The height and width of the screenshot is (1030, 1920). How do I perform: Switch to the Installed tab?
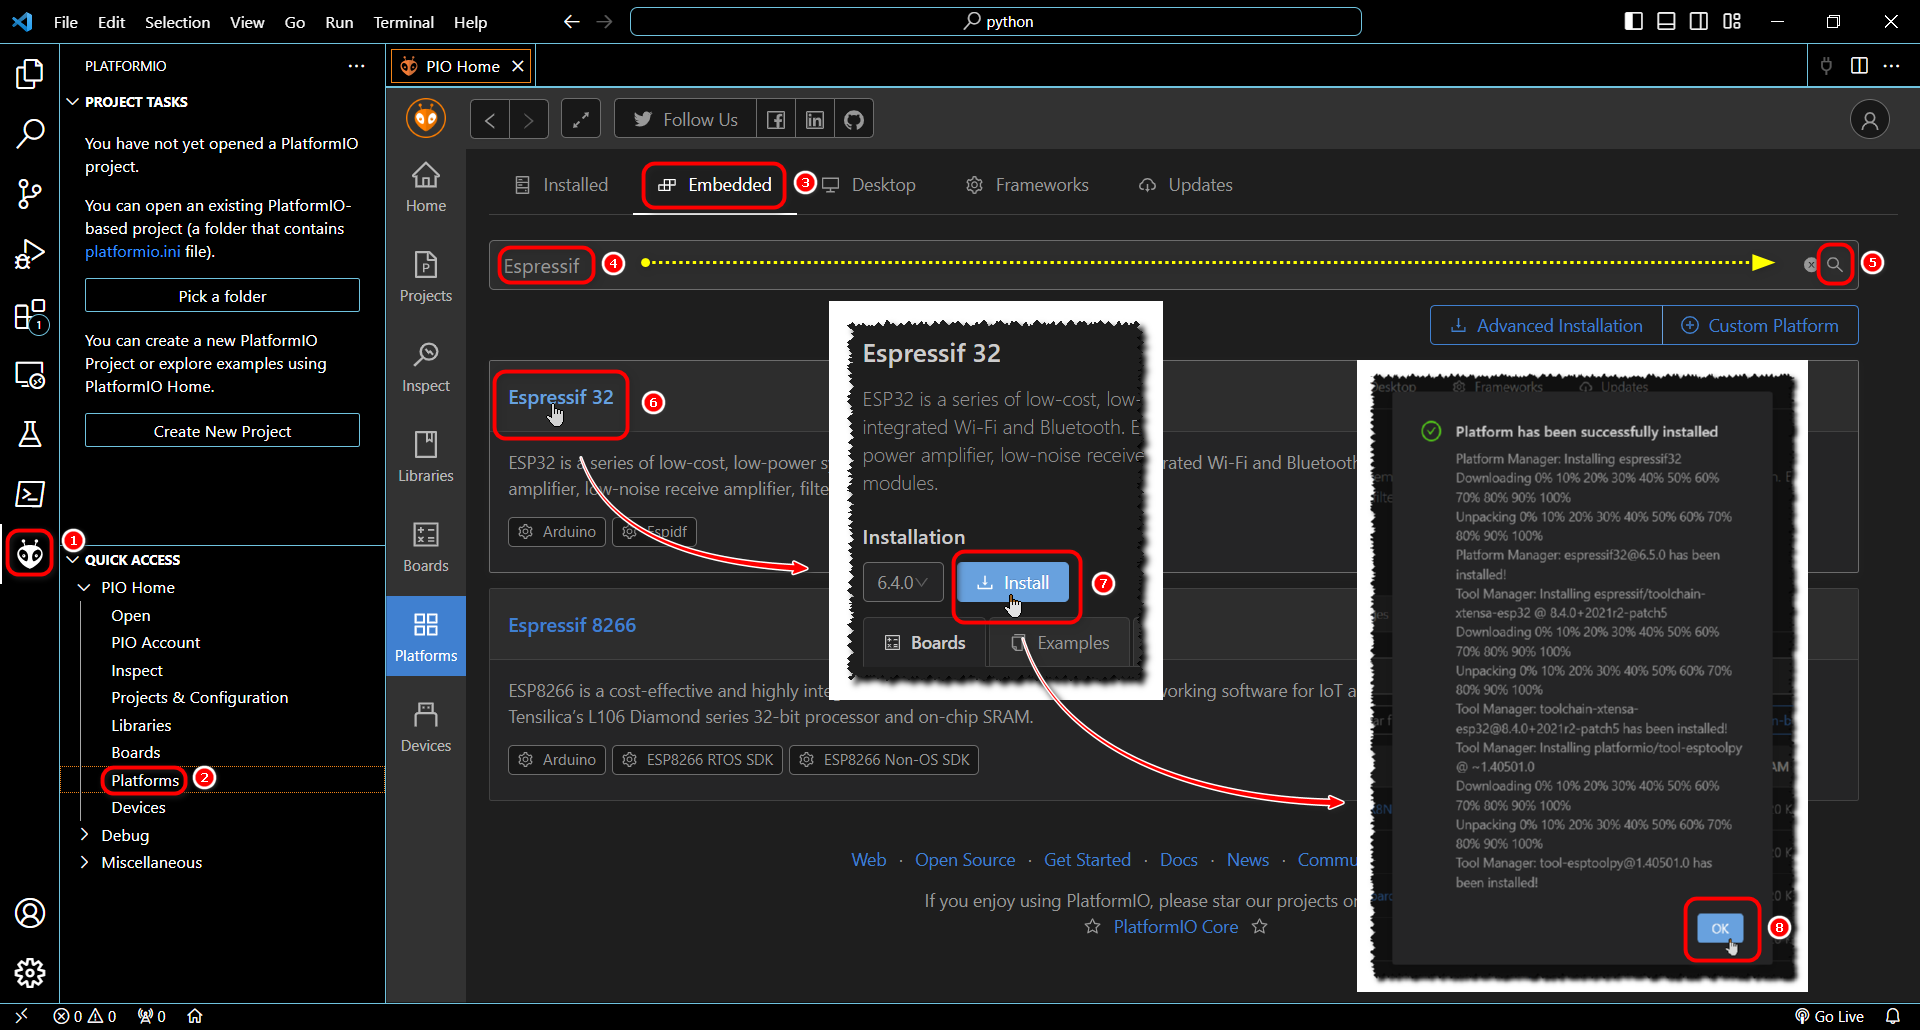tap(561, 185)
